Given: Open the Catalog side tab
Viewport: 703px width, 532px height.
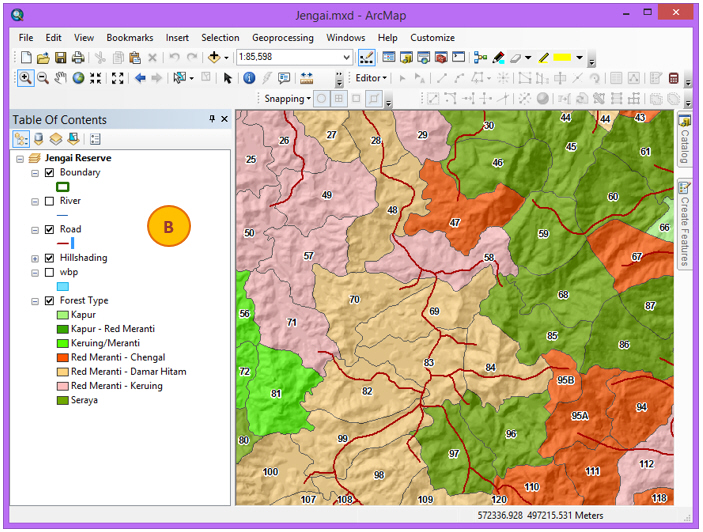Looking at the screenshot, I should coord(684,139).
